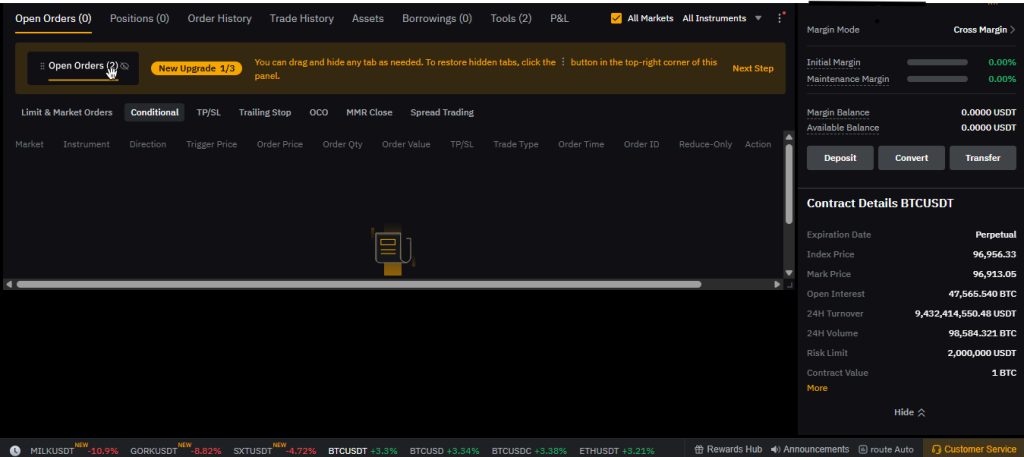
Task: Toggle the All Markets checkbox
Action: click(616, 18)
